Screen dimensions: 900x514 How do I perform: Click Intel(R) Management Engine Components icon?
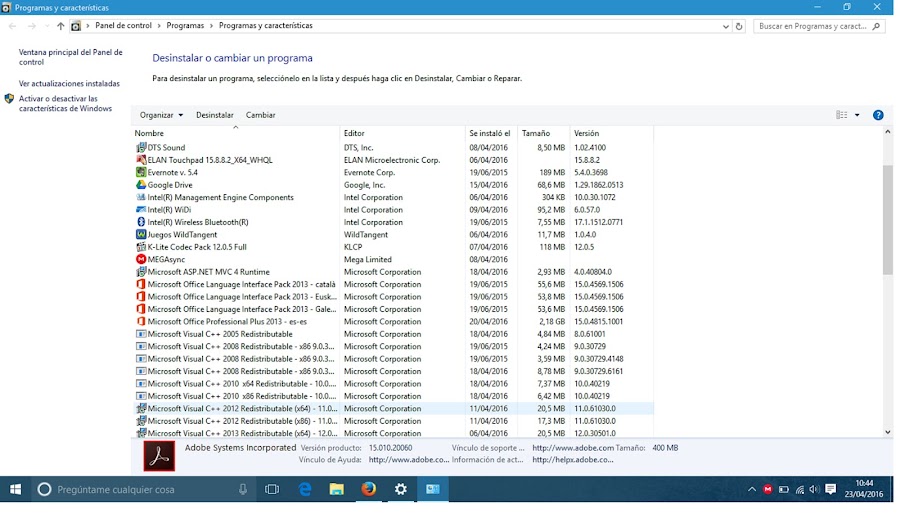(x=141, y=197)
